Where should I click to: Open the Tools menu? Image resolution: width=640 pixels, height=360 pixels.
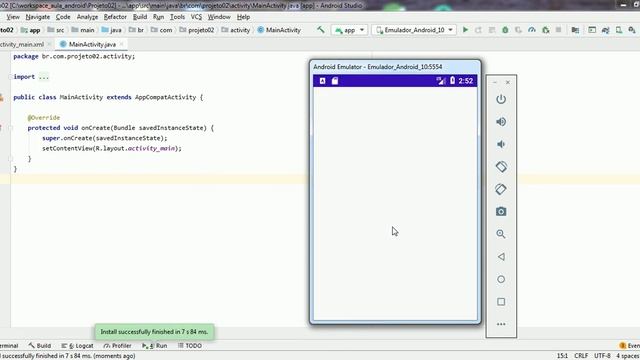pyautogui.click(x=177, y=17)
